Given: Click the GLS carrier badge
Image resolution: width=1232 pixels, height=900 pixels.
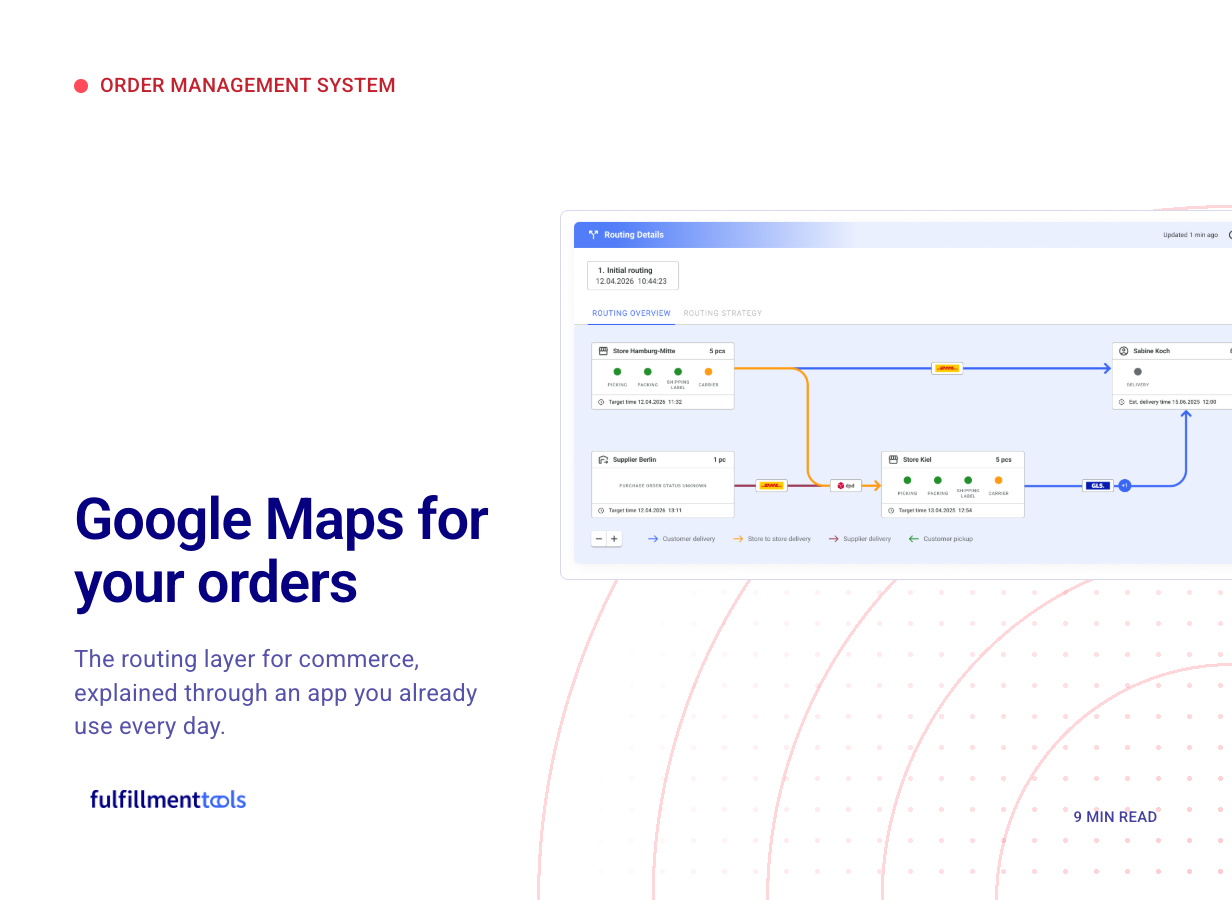Looking at the screenshot, I should pyautogui.click(x=1098, y=485).
